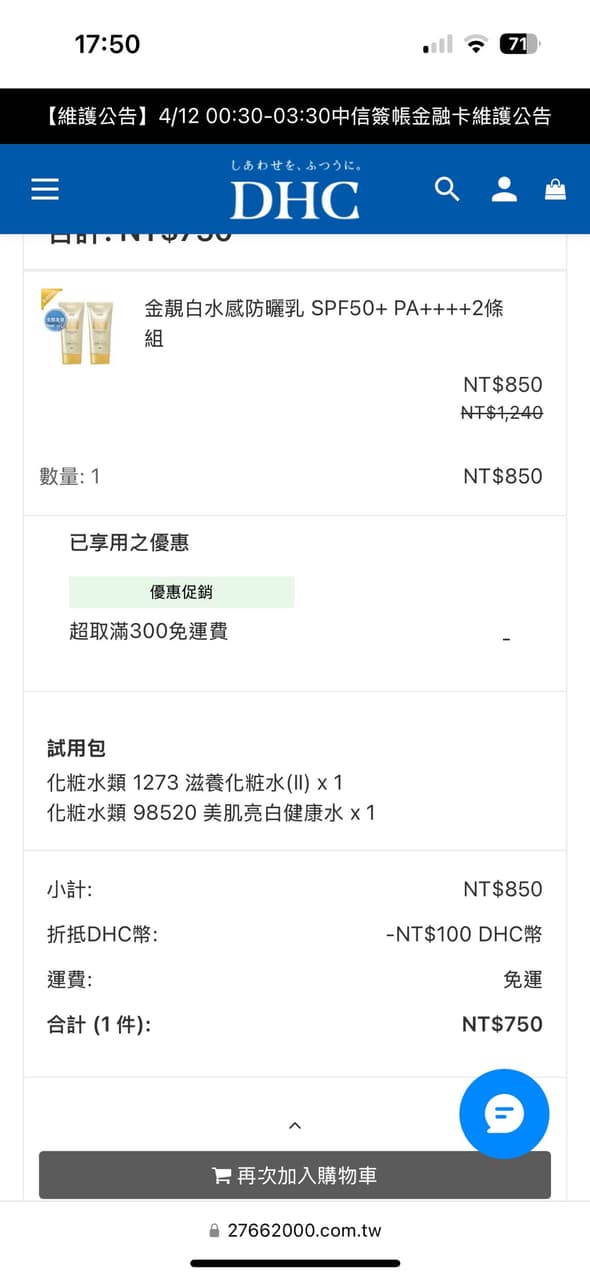Viewport: 590px width, 1279px height.
Task: Tap the padlock icon in the address bar
Action: 213,1229
